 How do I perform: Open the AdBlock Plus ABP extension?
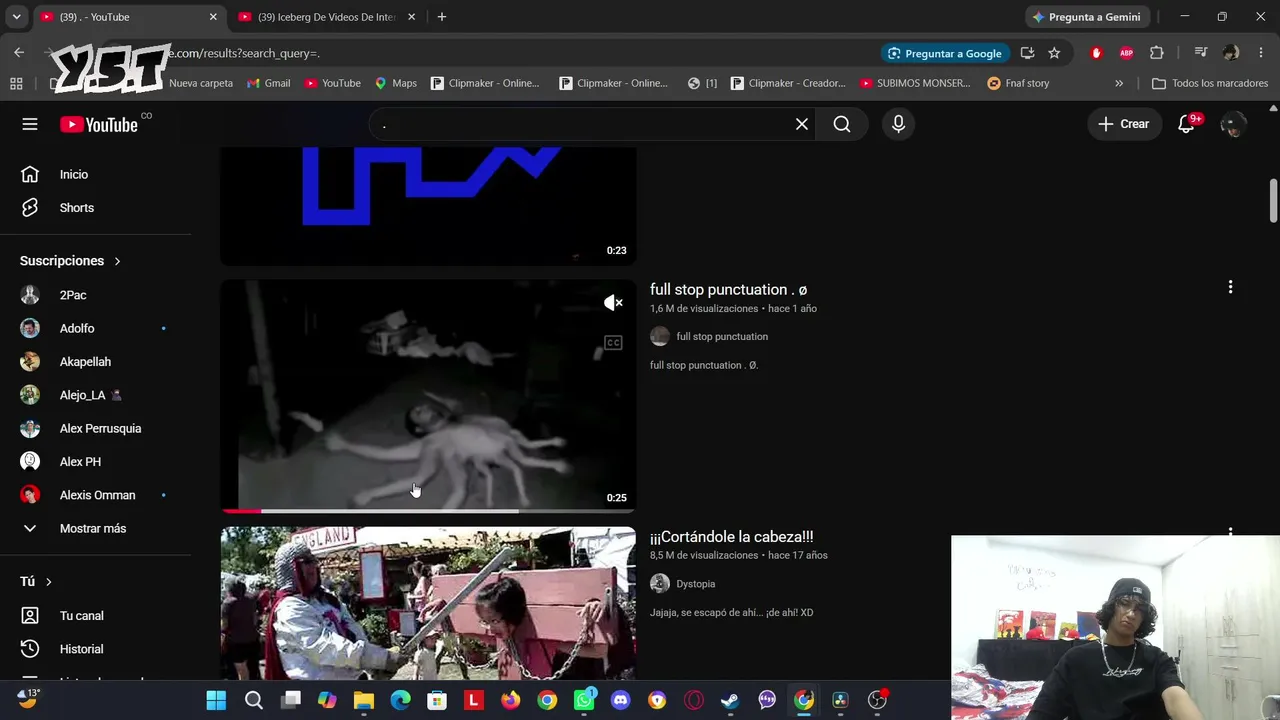[1127, 53]
